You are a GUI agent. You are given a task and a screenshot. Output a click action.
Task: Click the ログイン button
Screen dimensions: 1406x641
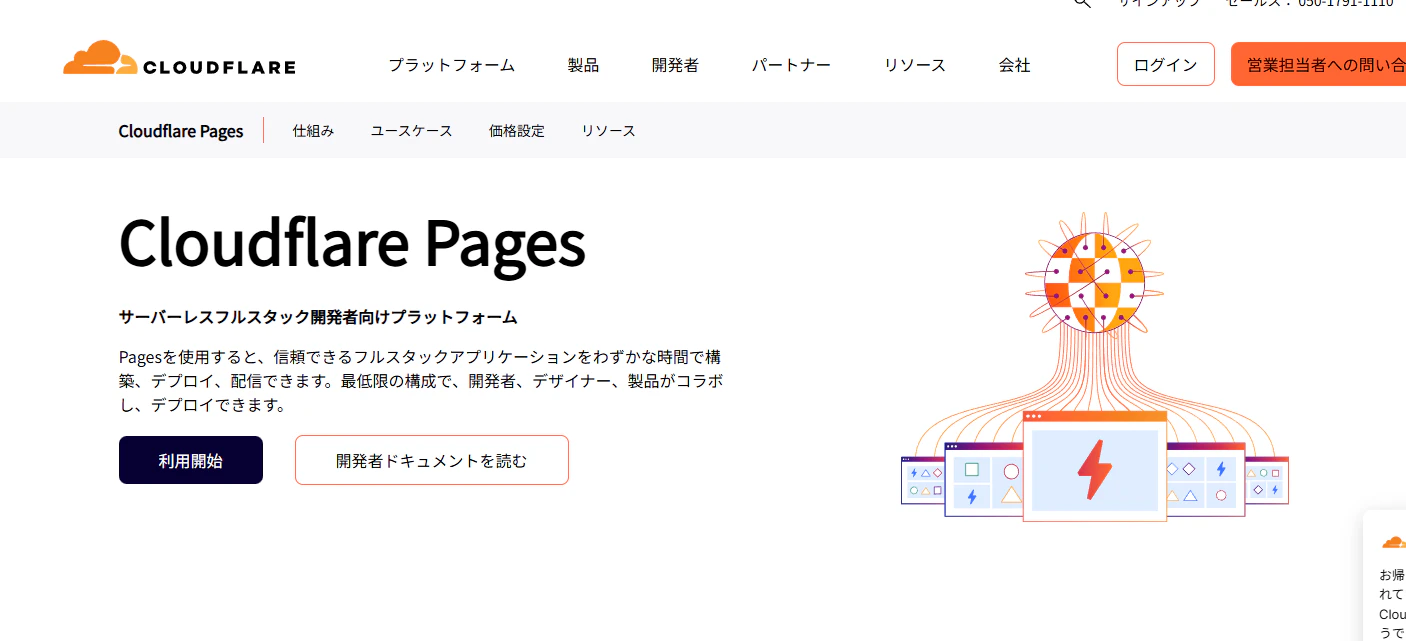pyautogui.click(x=1166, y=64)
